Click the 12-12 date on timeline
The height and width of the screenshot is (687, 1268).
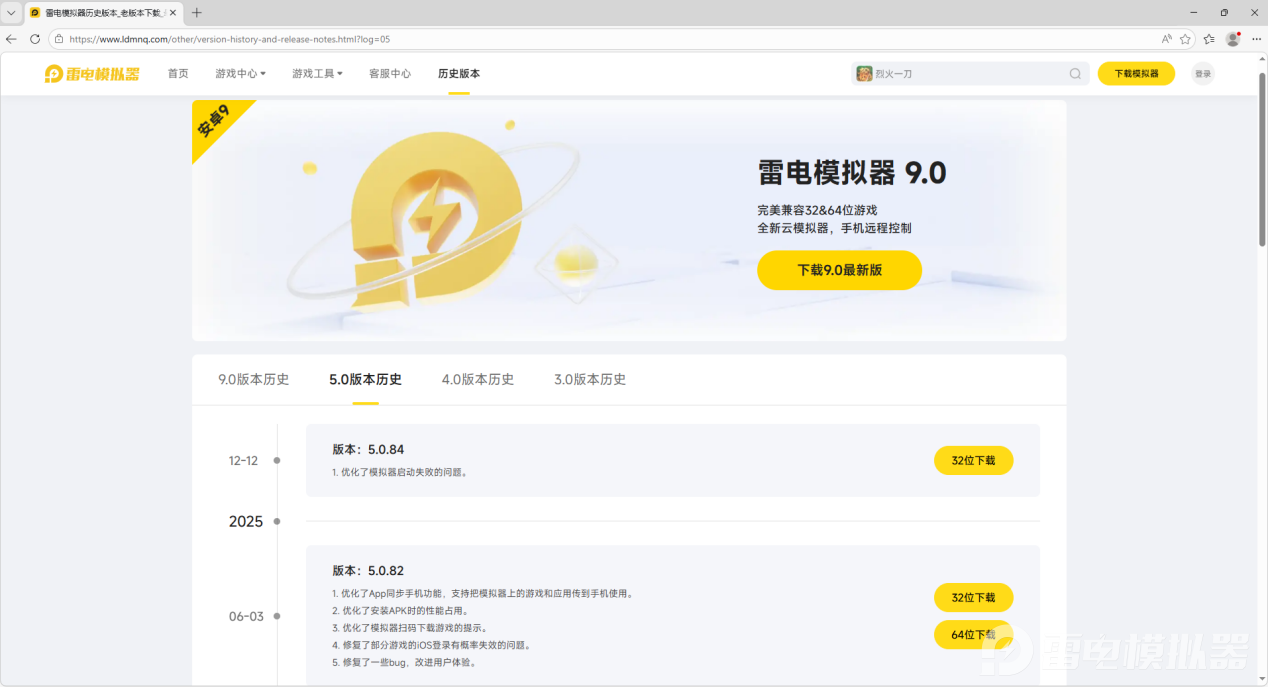(243, 461)
